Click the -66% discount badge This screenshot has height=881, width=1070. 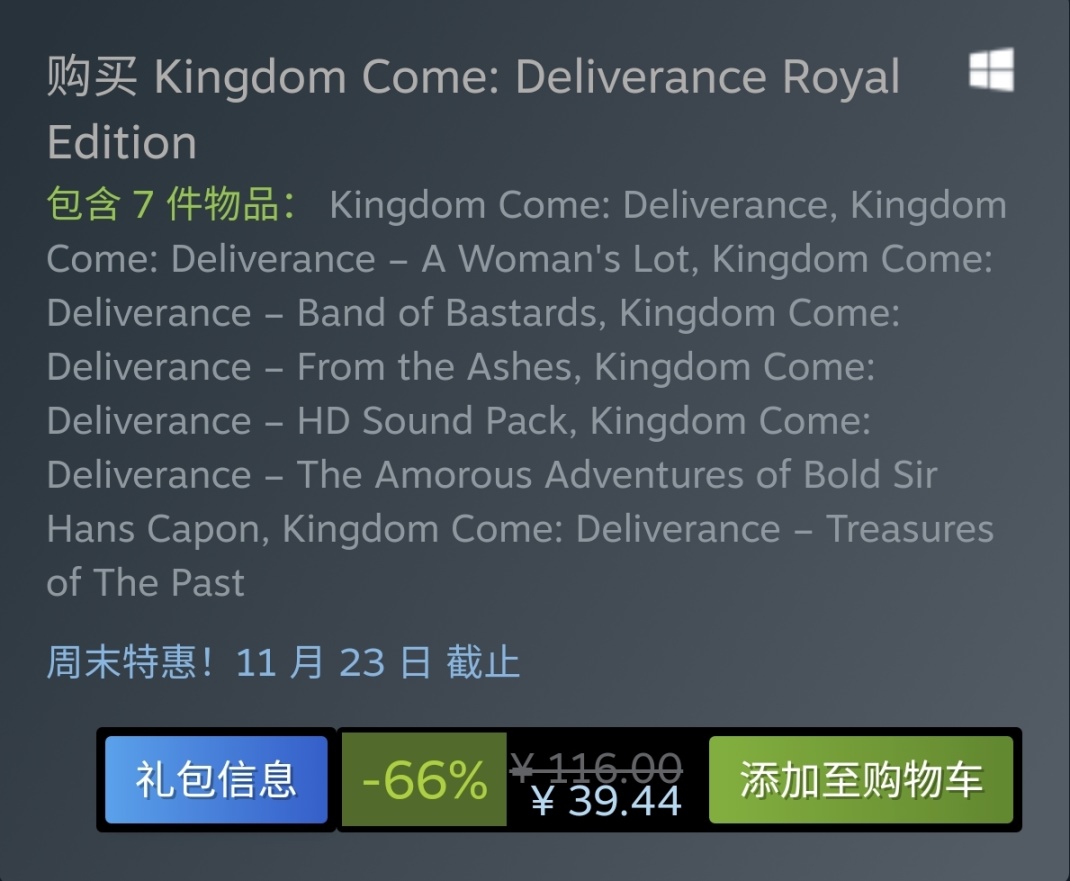click(x=424, y=780)
